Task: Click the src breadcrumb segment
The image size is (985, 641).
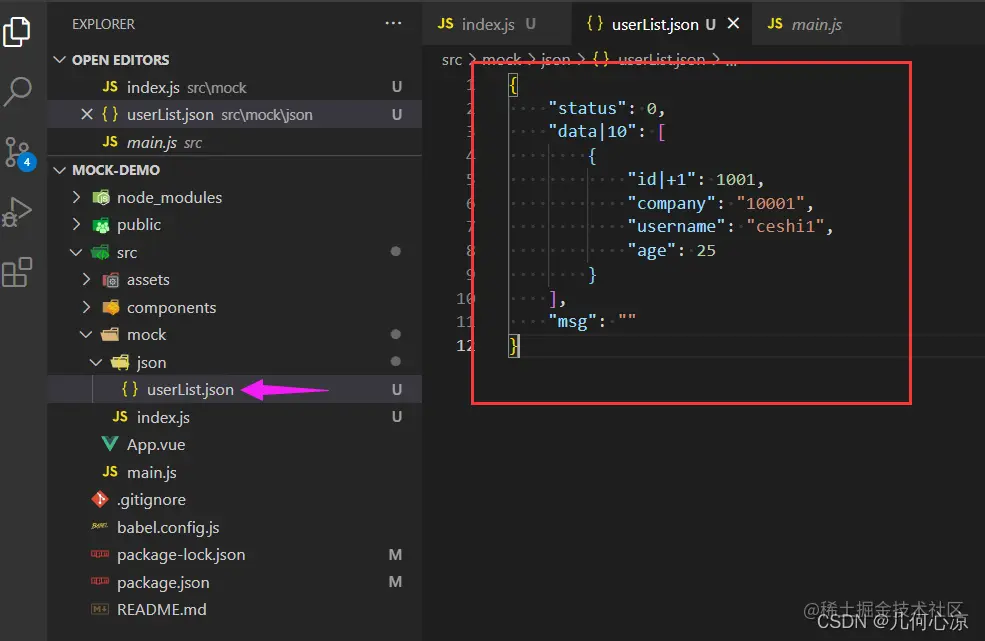Action: 452,59
